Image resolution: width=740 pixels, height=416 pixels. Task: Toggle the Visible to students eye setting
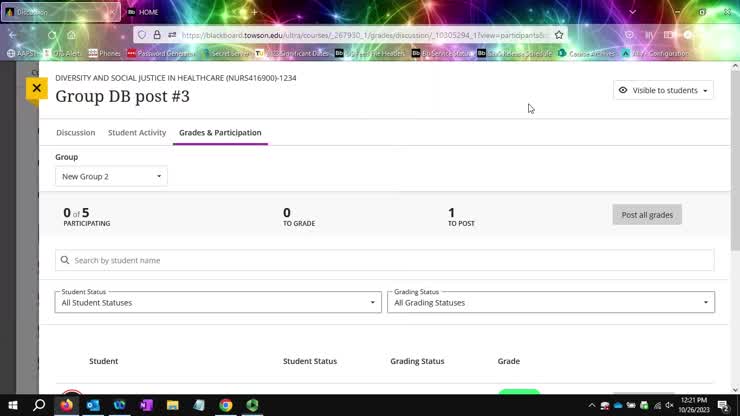click(663, 90)
